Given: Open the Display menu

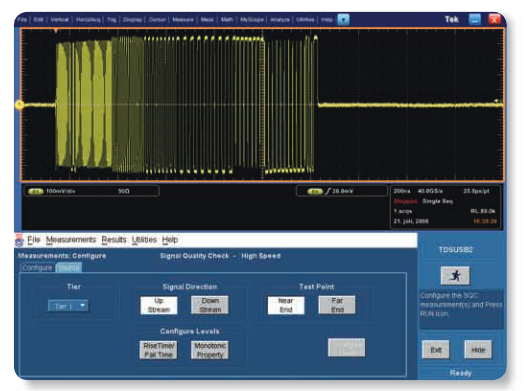Looking at the screenshot, I should 133,20.
